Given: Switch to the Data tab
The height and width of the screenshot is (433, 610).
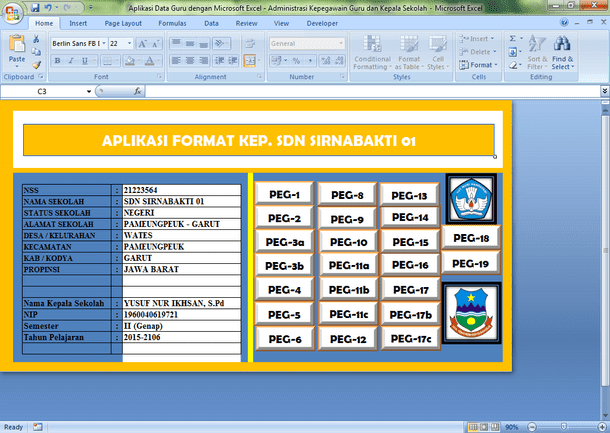Looking at the screenshot, I should 211,23.
